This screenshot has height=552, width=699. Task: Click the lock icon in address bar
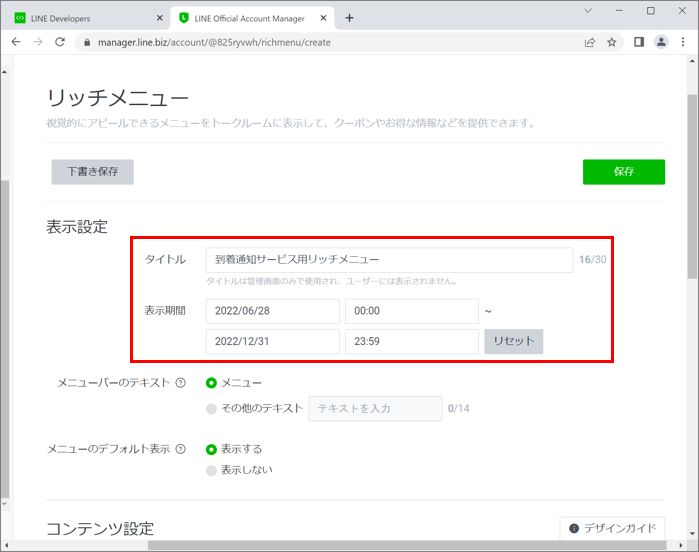(87, 42)
